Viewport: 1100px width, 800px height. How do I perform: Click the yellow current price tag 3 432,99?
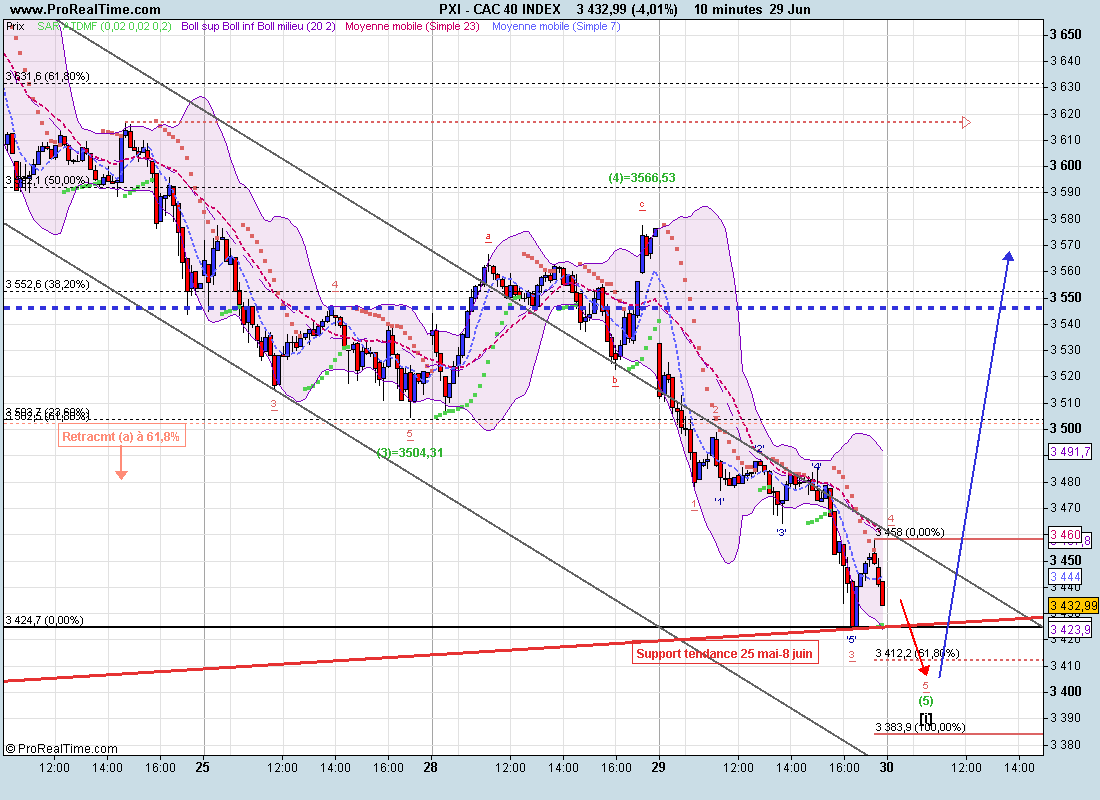pos(1073,606)
